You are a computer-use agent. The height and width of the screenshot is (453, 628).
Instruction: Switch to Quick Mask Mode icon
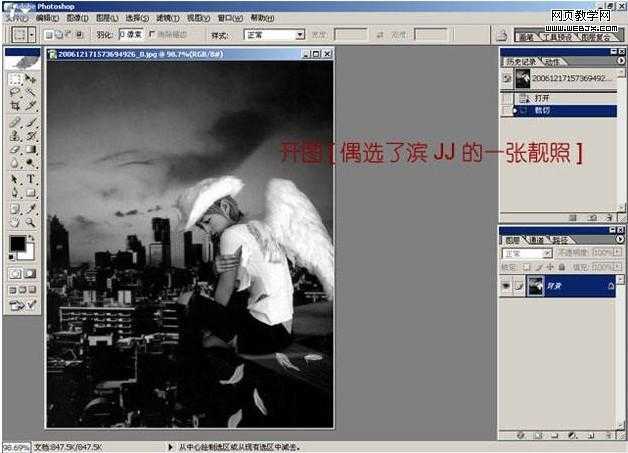pyautogui.click(x=30, y=274)
